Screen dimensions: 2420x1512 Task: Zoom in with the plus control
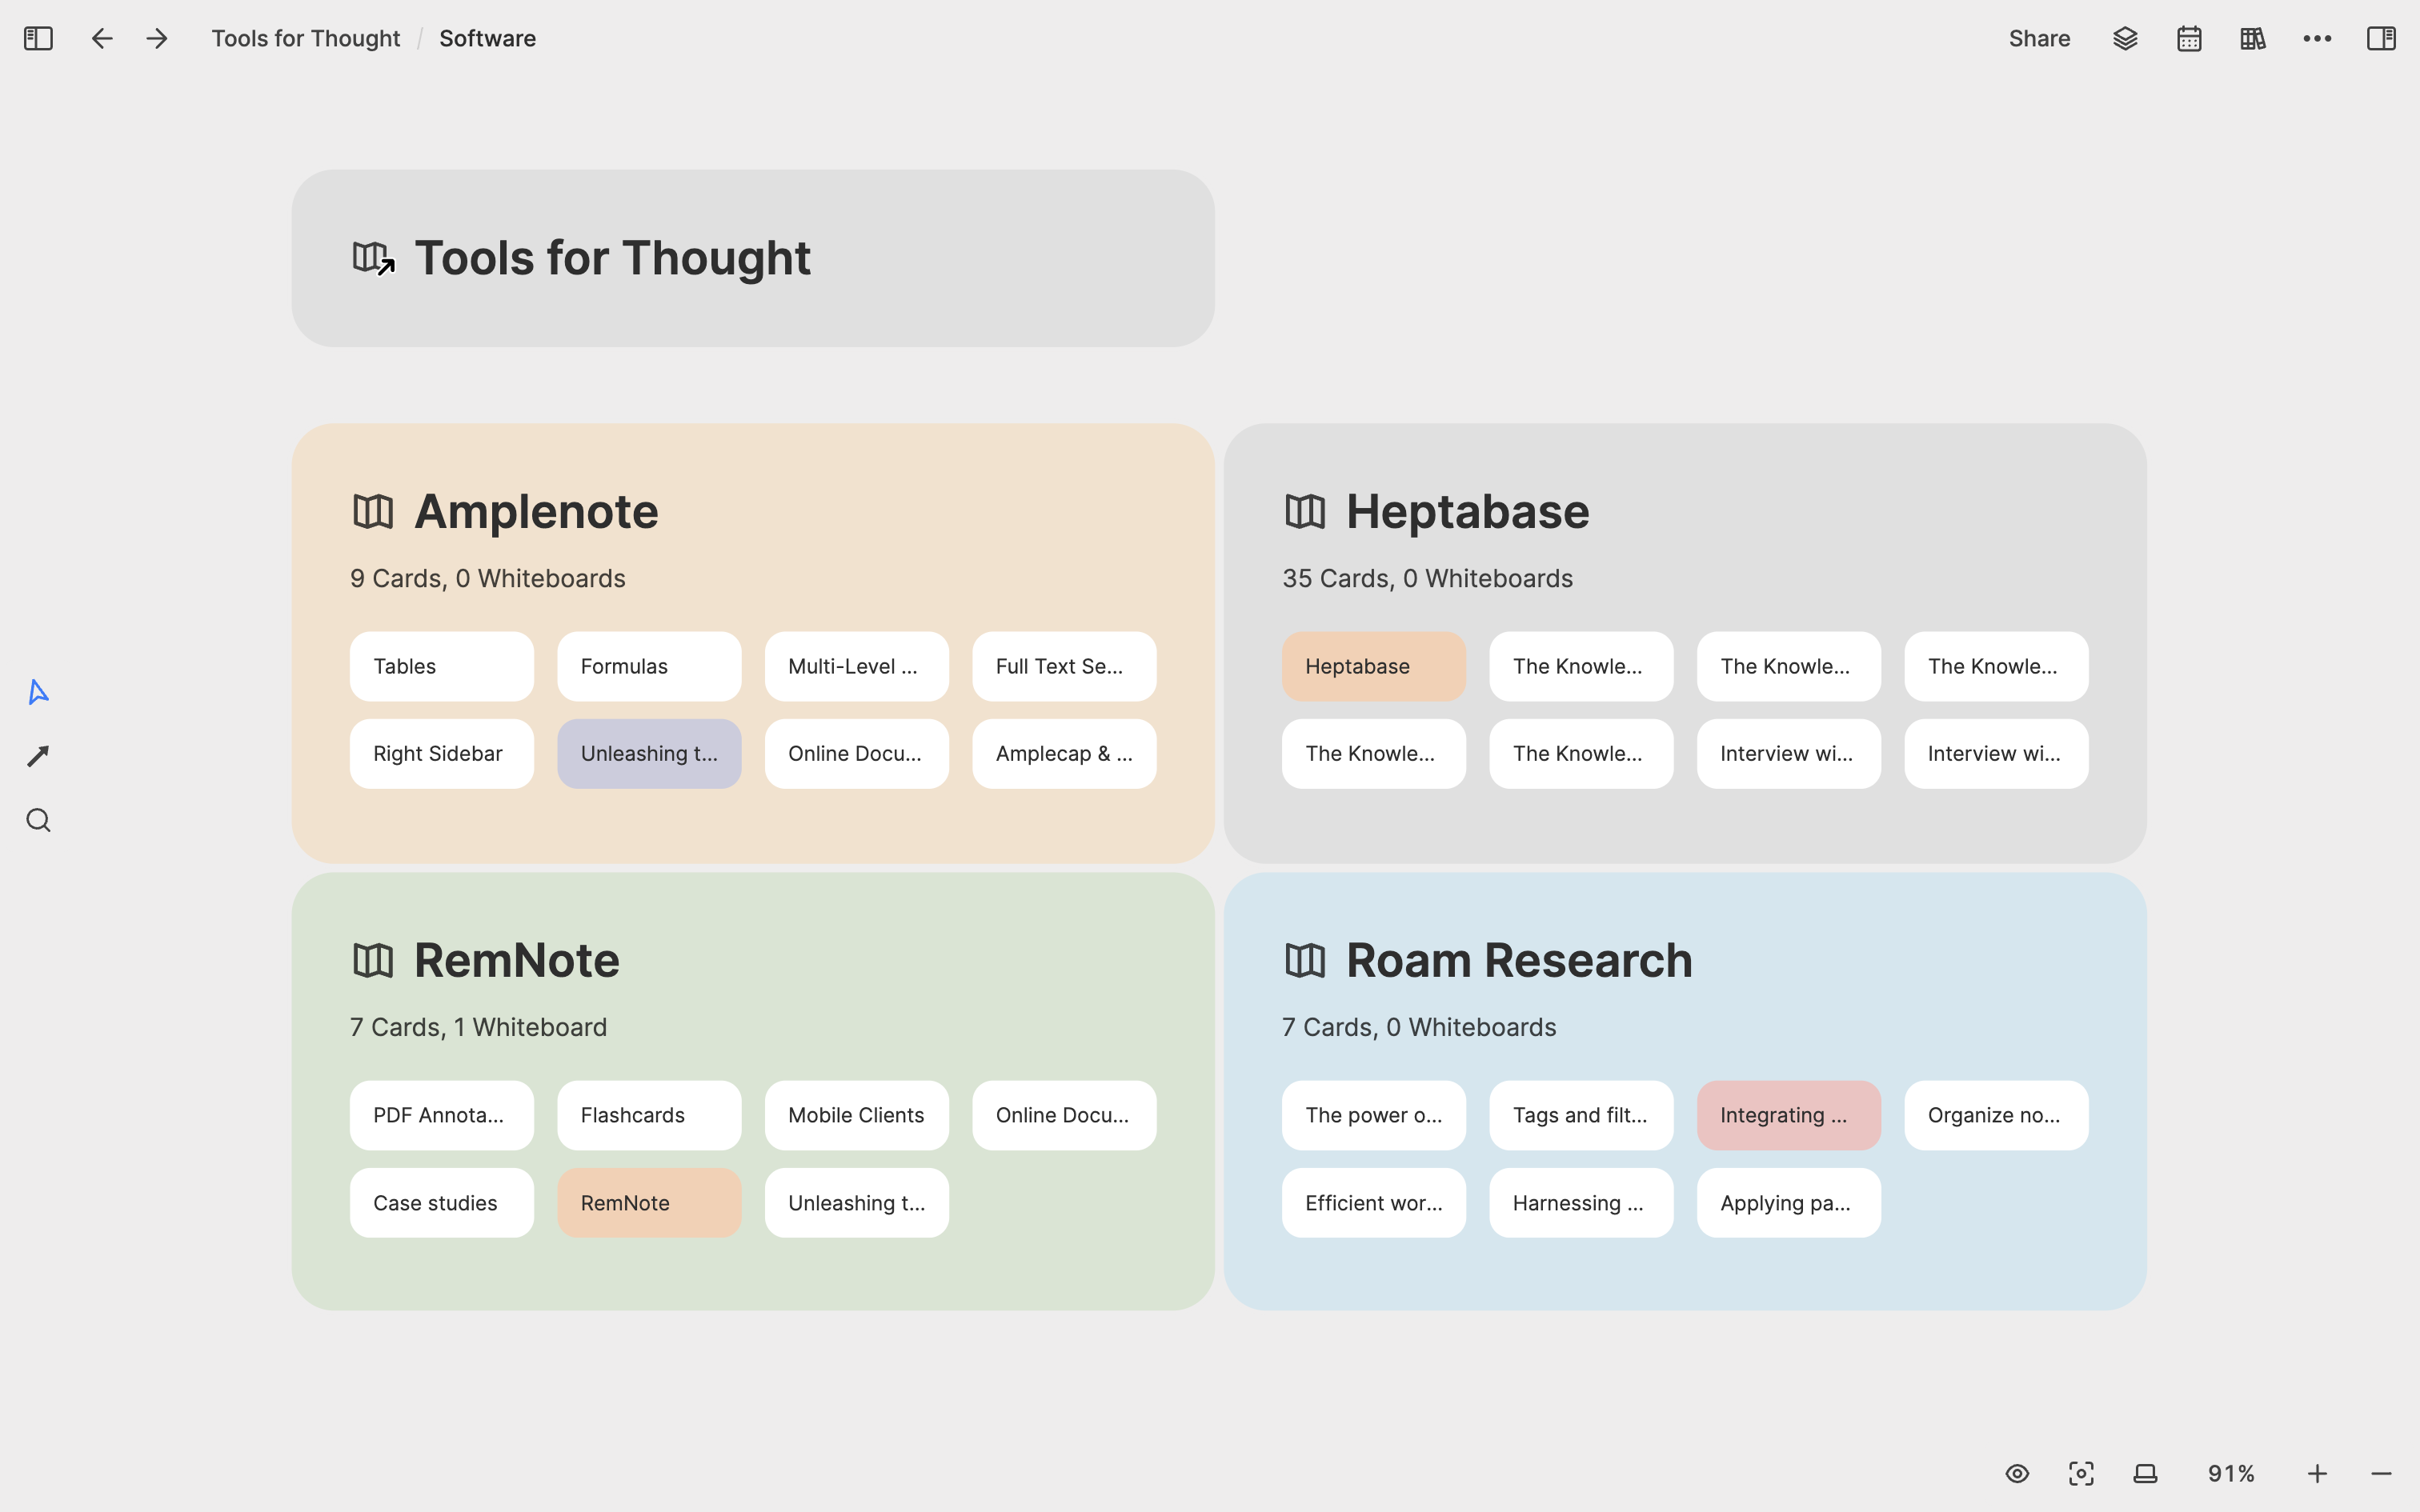[2317, 1473]
